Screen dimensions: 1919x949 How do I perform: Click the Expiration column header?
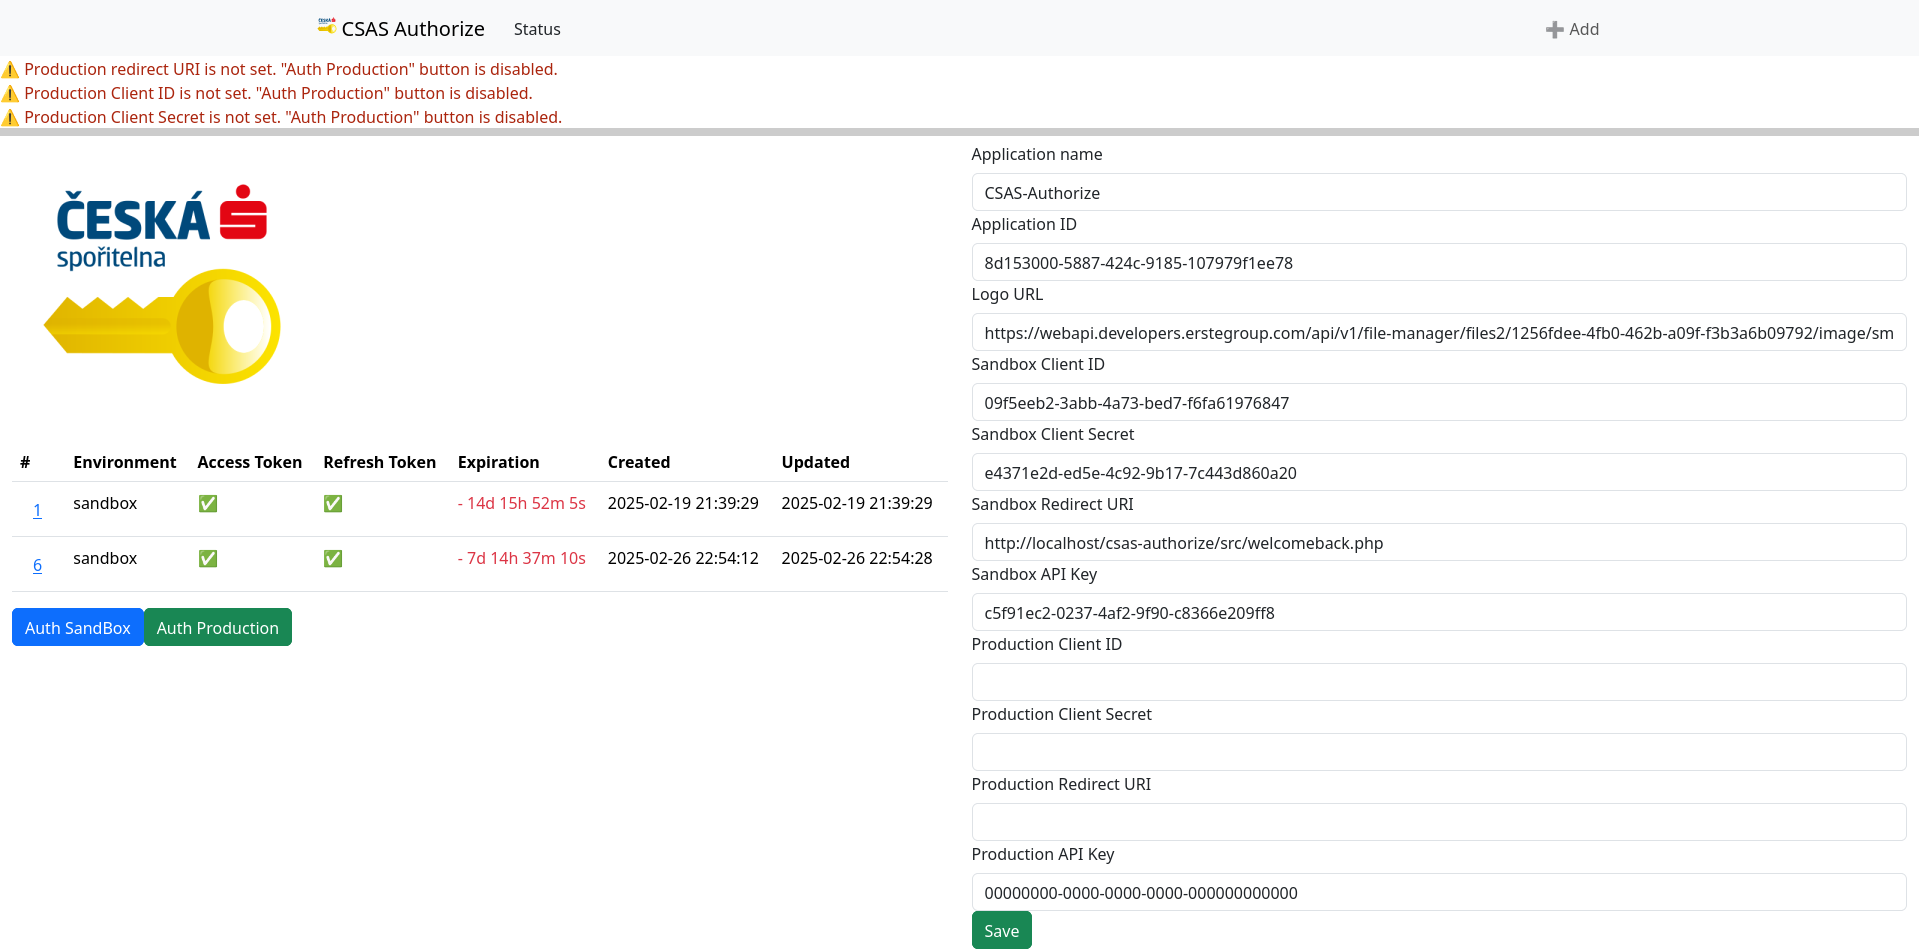(498, 462)
